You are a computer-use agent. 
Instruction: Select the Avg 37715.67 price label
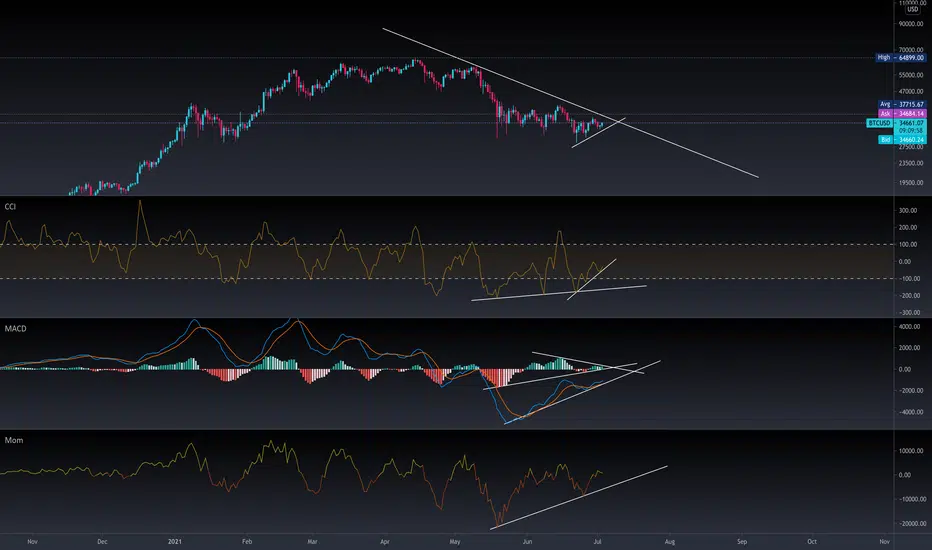(x=902, y=104)
